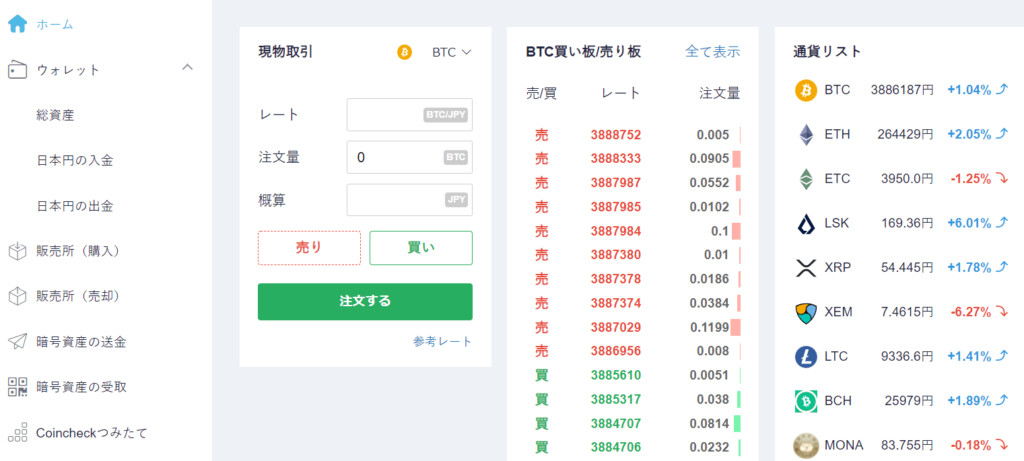
Task: Open Coincheckつみたて menu item
Action: click(x=91, y=432)
